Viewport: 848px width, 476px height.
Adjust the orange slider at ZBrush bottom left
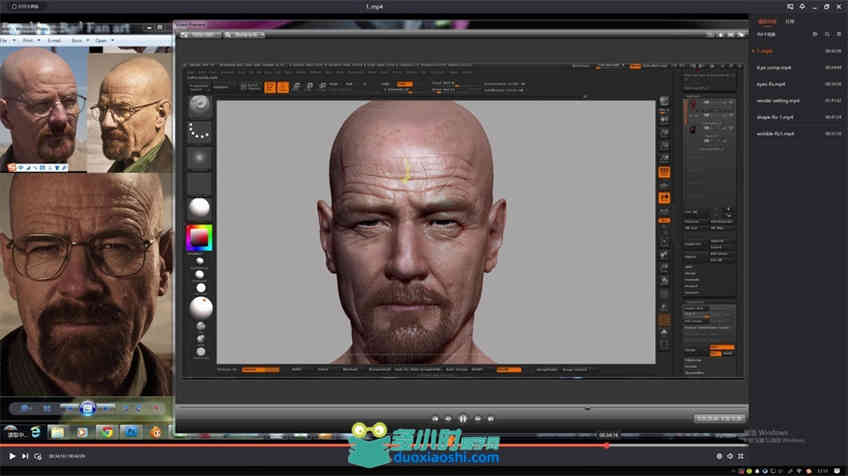point(260,369)
